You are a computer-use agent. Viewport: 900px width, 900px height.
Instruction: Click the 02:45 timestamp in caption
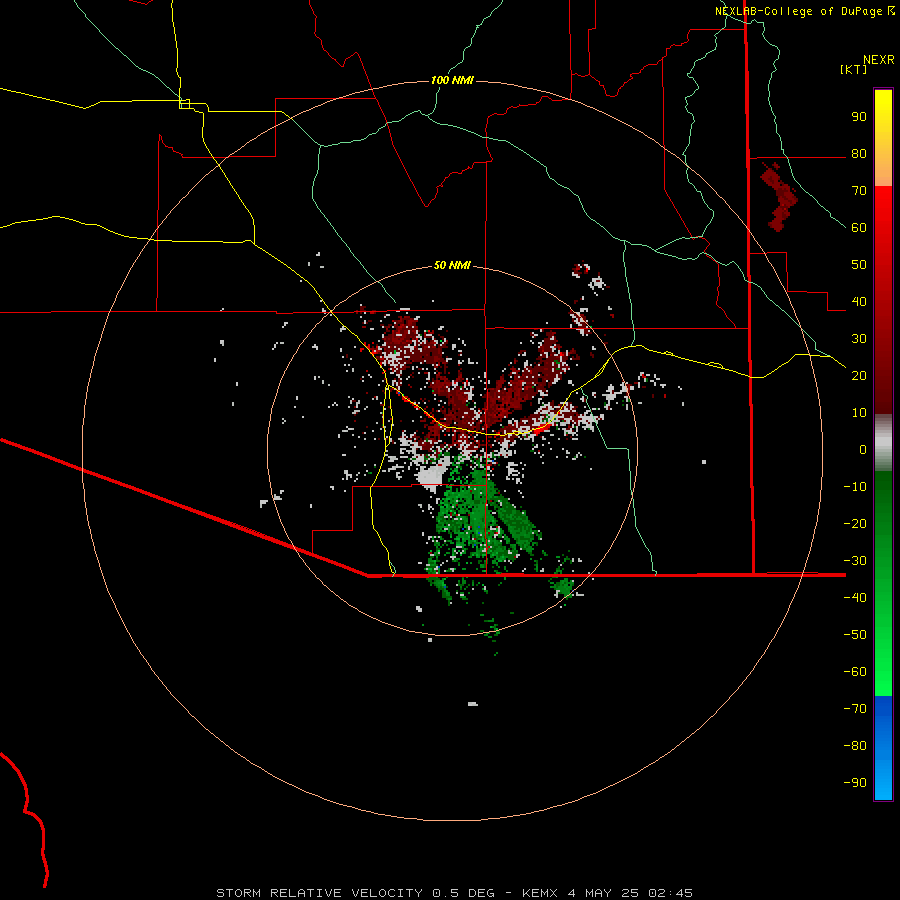click(x=670, y=893)
